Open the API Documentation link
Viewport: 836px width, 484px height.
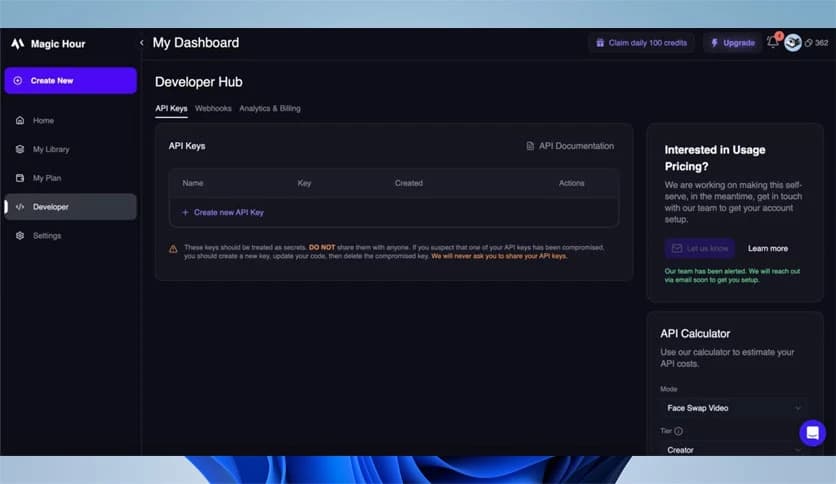570,146
